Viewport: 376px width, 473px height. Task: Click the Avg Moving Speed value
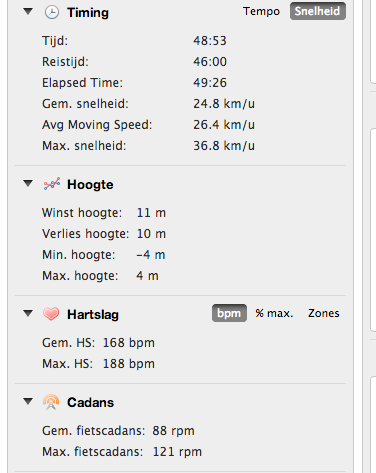point(224,125)
